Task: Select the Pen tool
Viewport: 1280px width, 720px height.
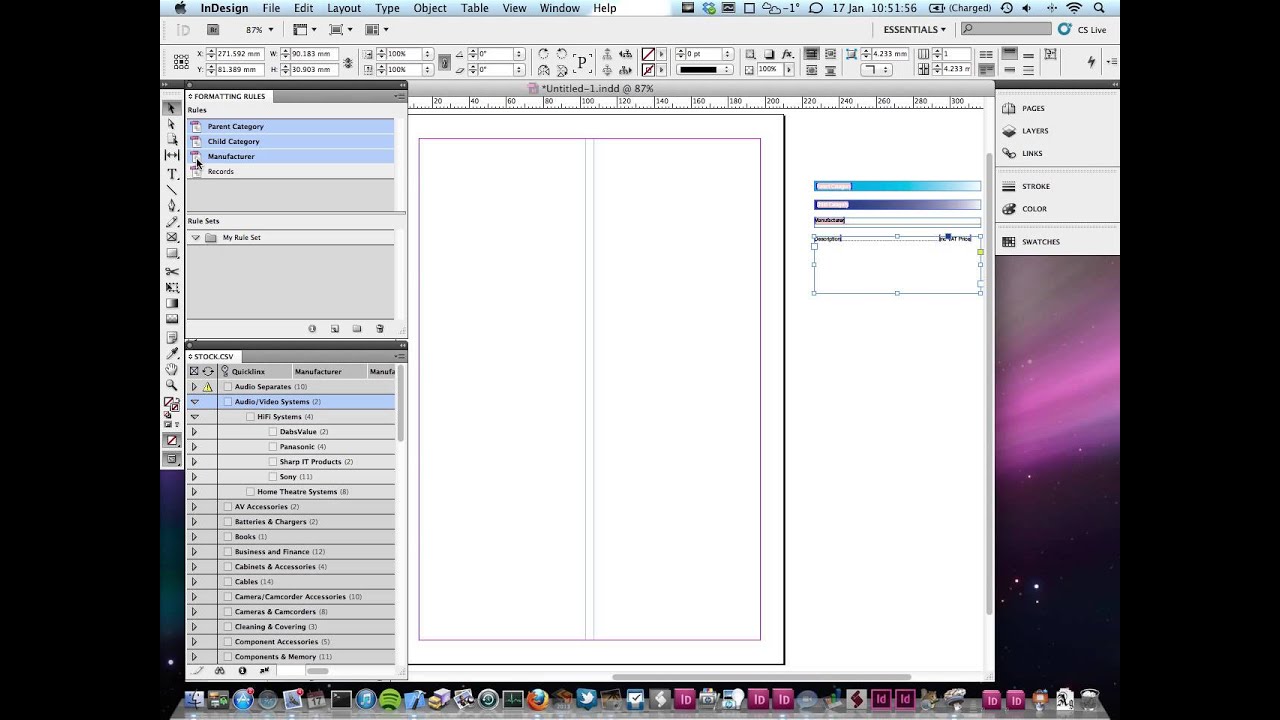Action: [171, 206]
